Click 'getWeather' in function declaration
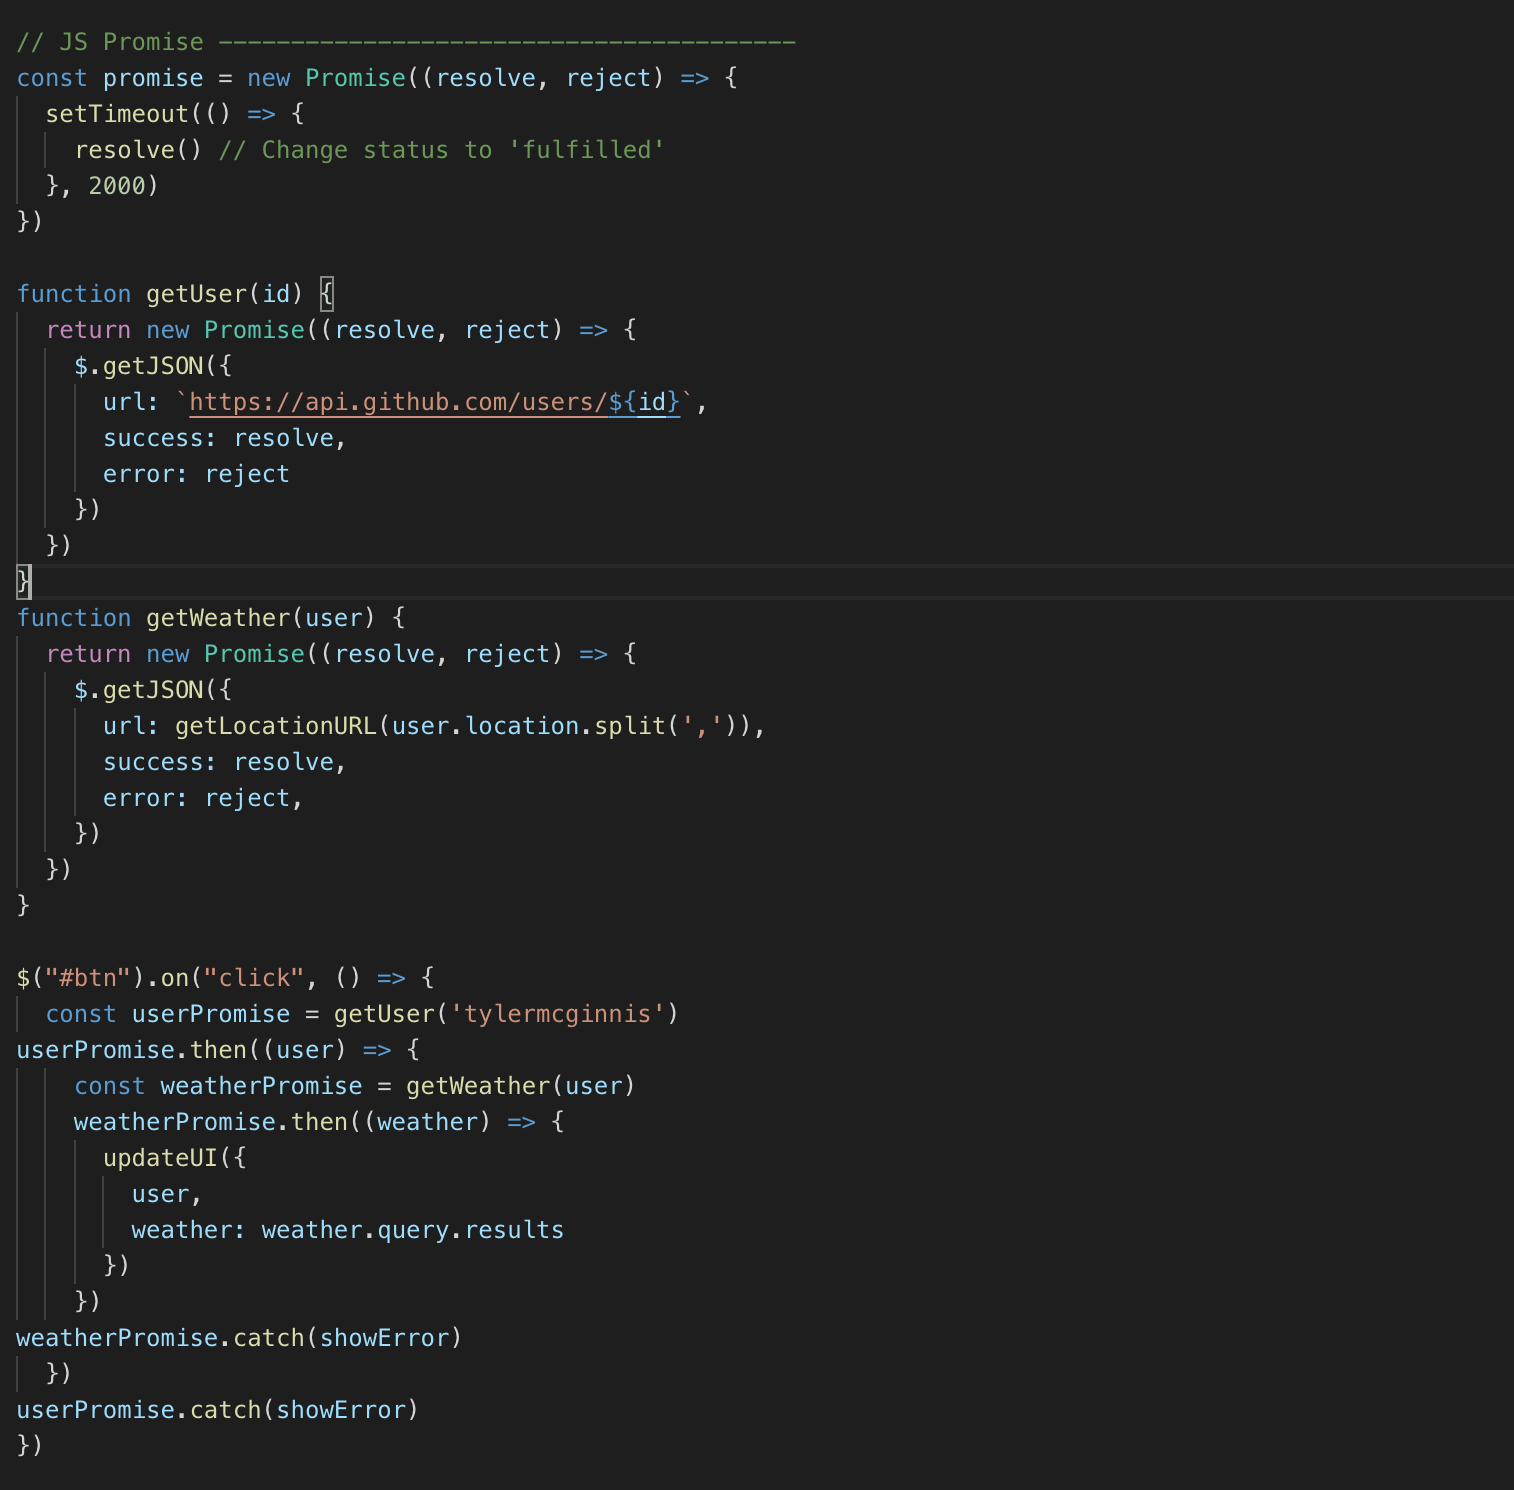The image size is (1514, 1490). point(218,618)
